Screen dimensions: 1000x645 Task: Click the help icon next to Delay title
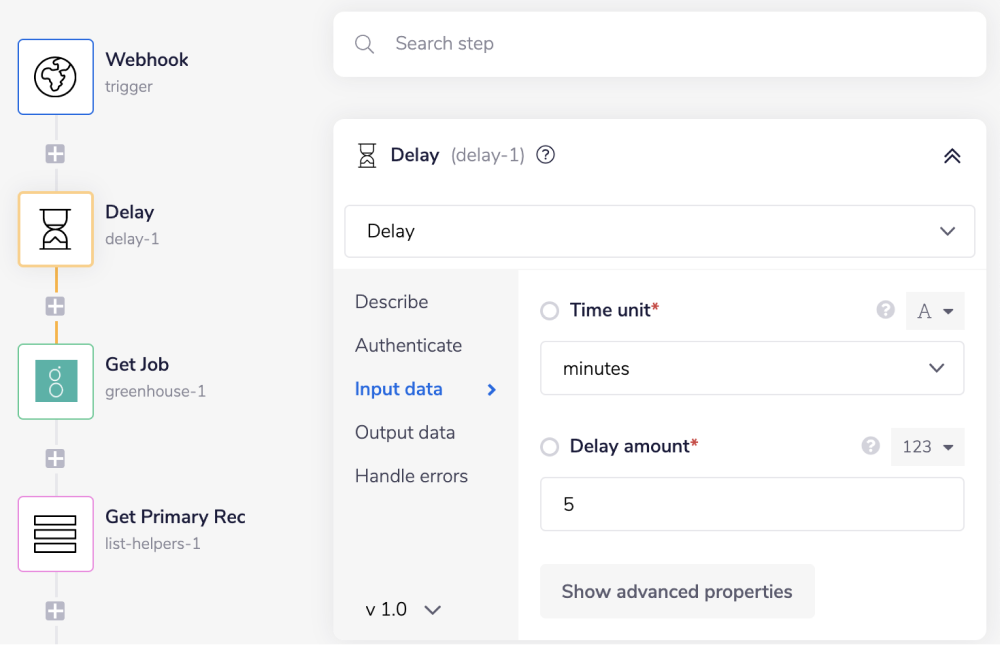[x=545, y=155]
